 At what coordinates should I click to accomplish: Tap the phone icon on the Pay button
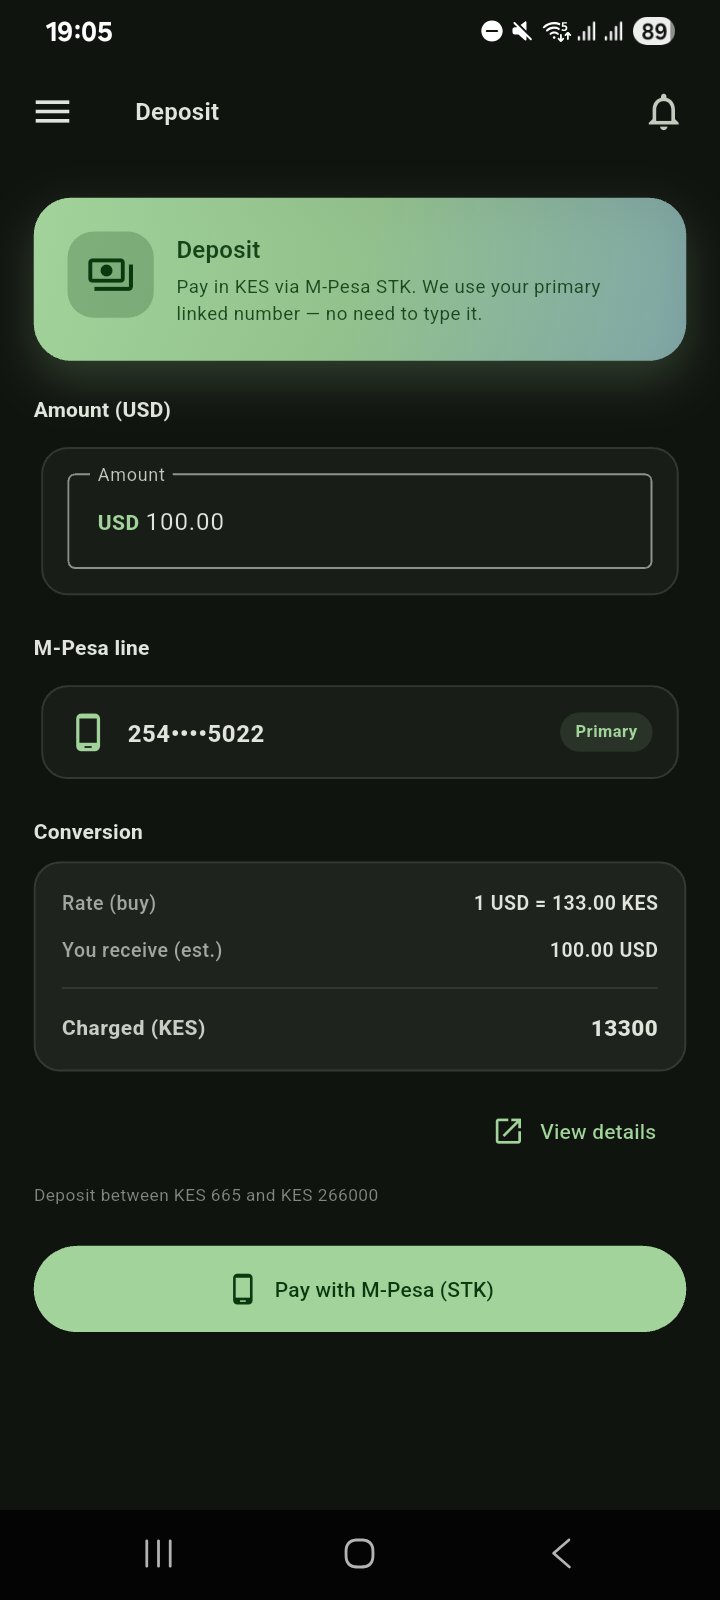click(243, 1289)
